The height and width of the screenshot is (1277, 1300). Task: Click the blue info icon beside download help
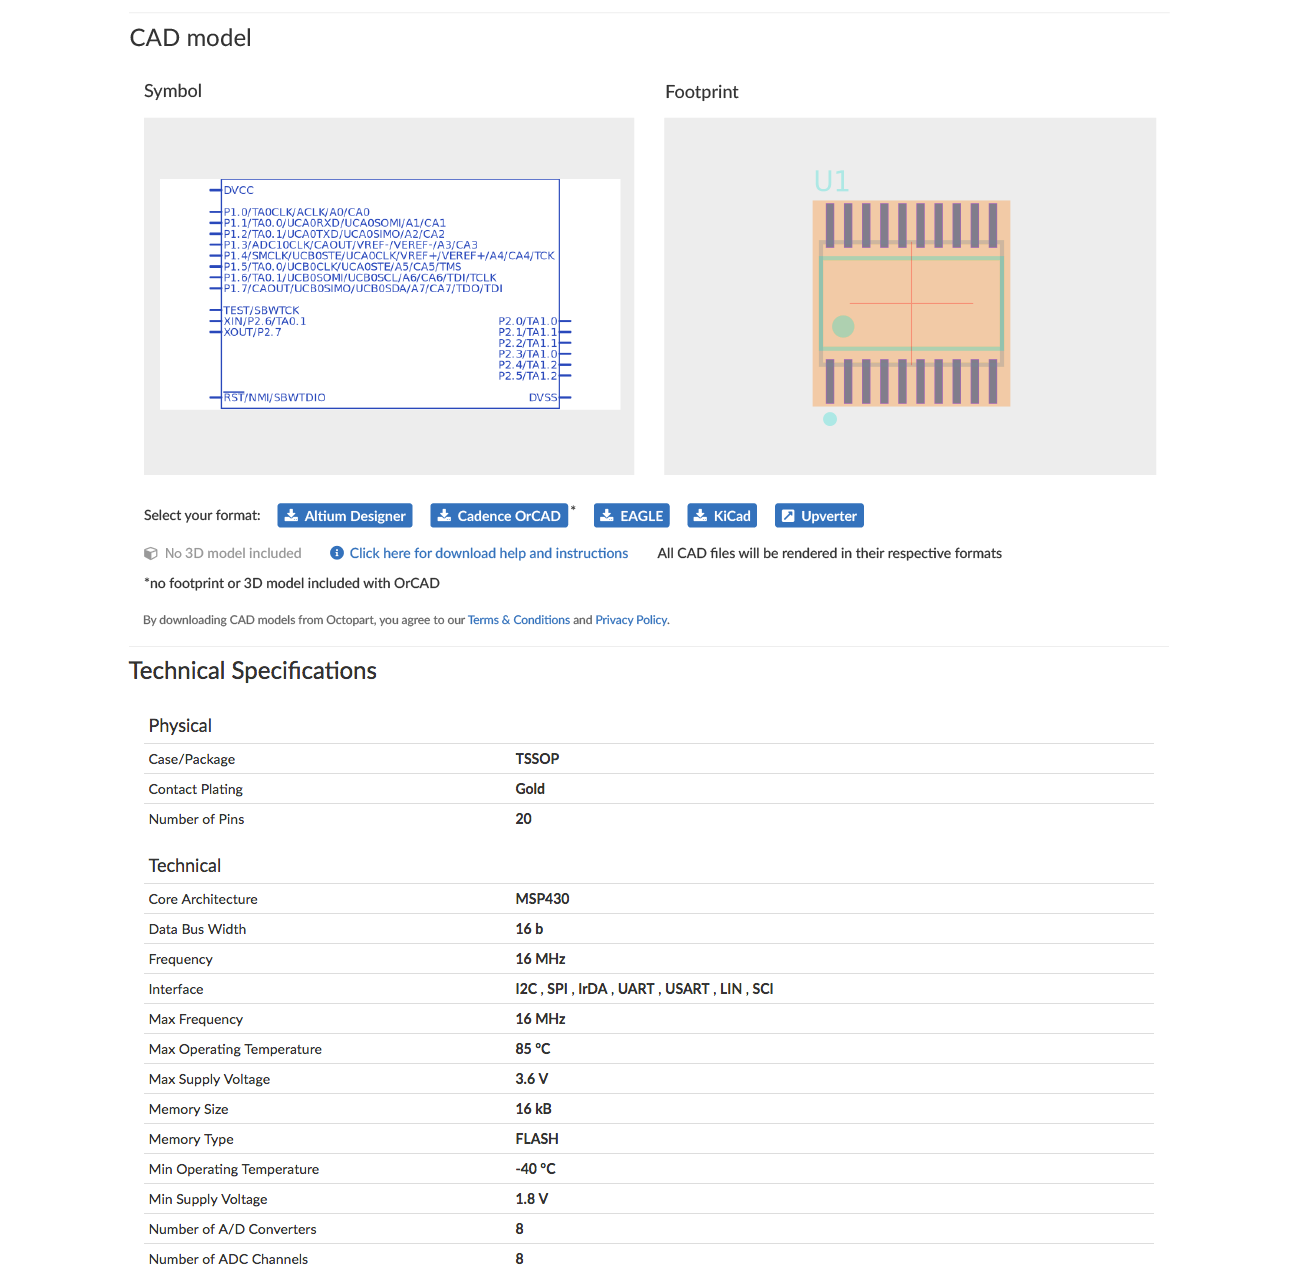coord(337,553)
